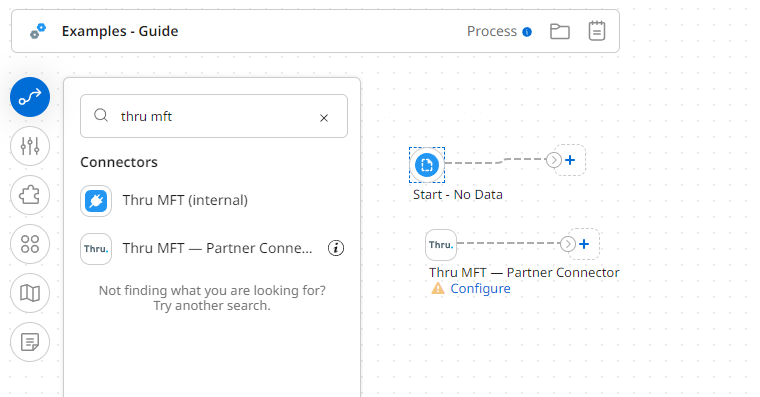Click the four circles grid icon
This screenshot has height=397, width=760.
pyautogui.click(x=30, y=244)
